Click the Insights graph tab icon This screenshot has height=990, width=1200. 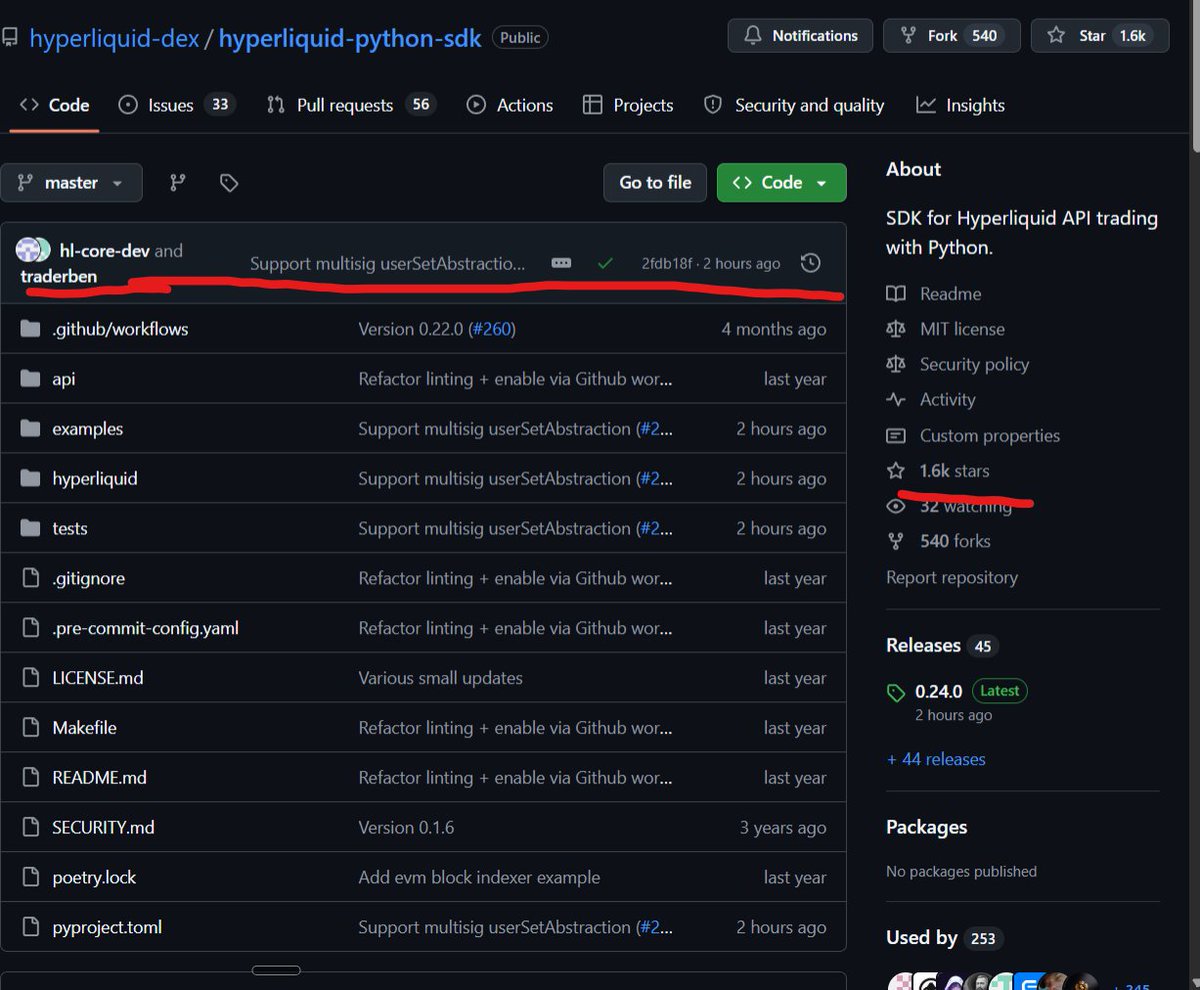click(926, 105)
